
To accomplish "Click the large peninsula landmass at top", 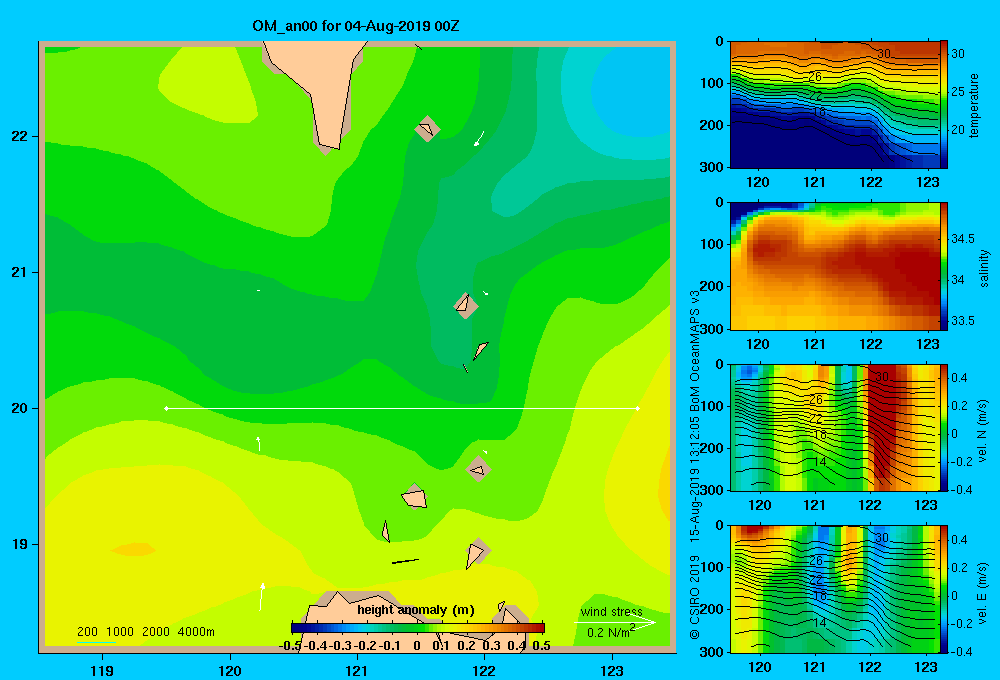I will [x=317, y=89].
